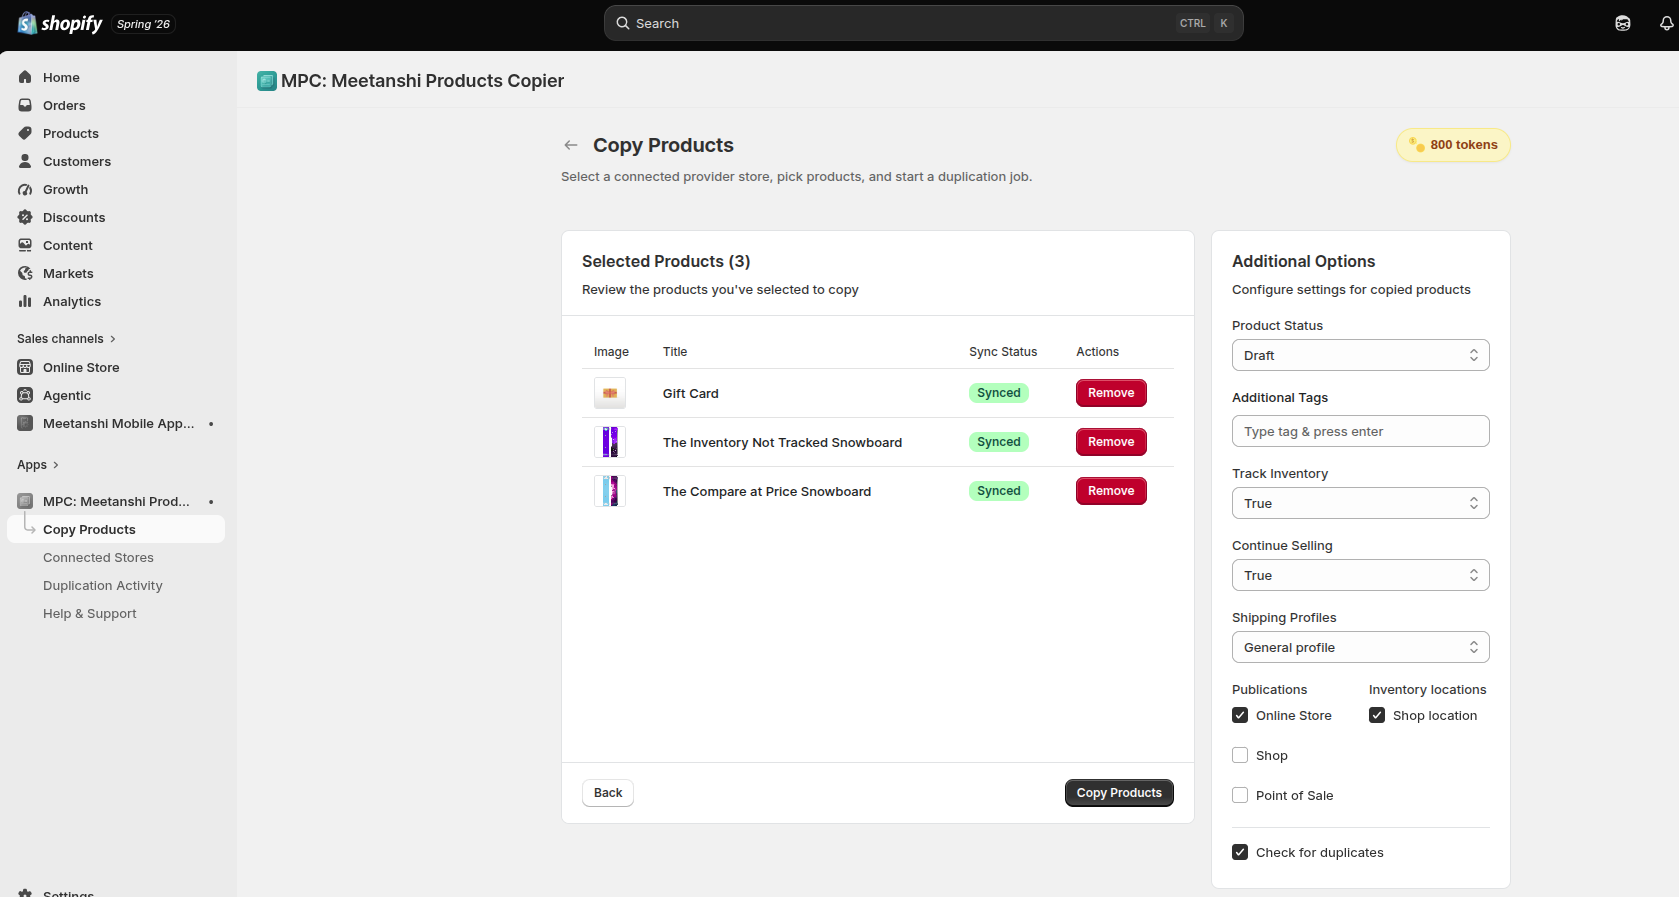Open notifications bell in top bar
The height and width of the screenshot is (897, 1679).
tap(1666, 23)
